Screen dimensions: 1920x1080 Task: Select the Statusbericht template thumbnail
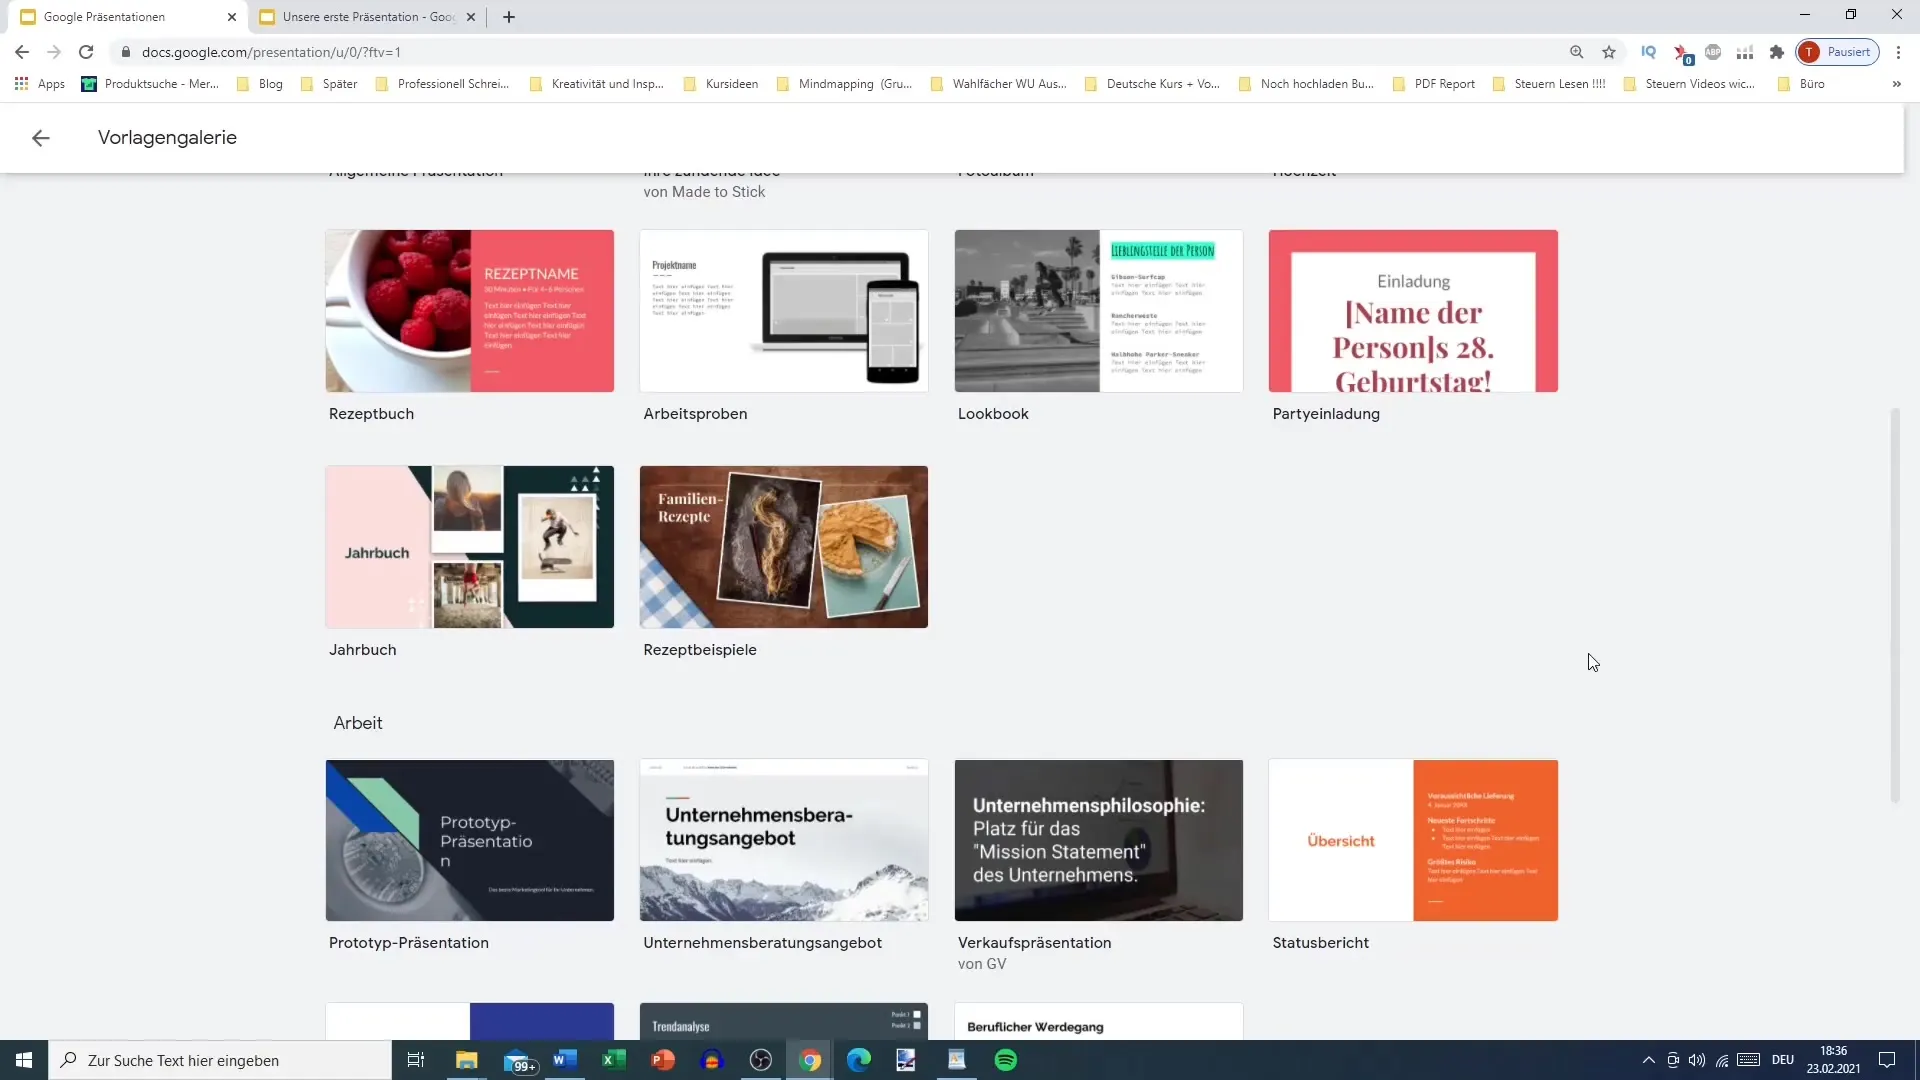point(1413,840)
